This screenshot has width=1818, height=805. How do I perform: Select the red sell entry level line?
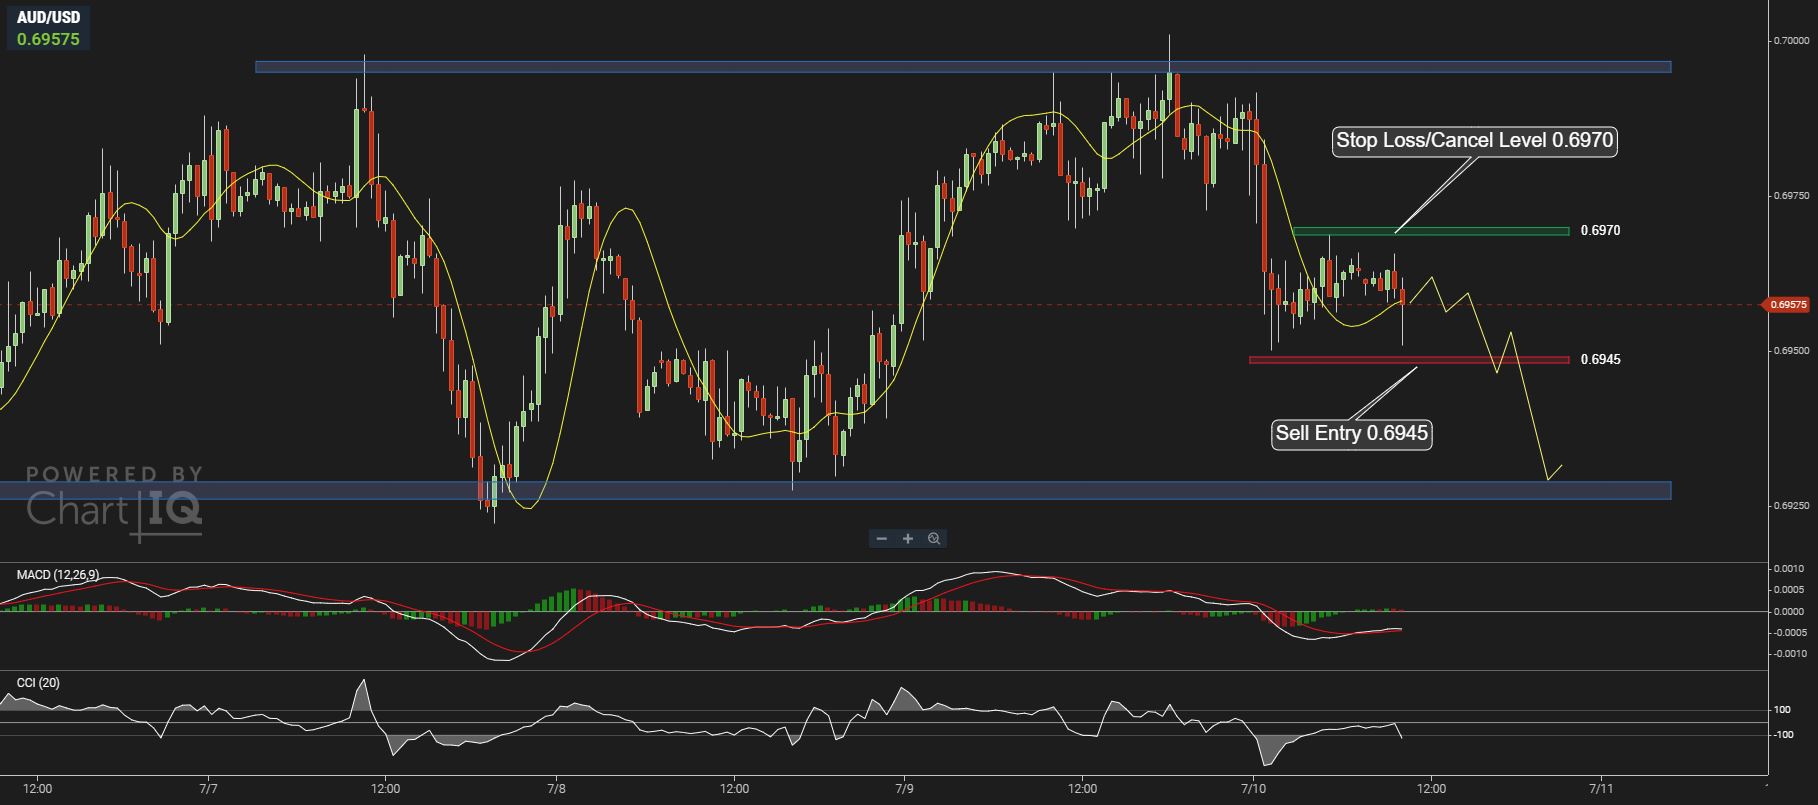pyautogui.click(x=1409, y=360)
